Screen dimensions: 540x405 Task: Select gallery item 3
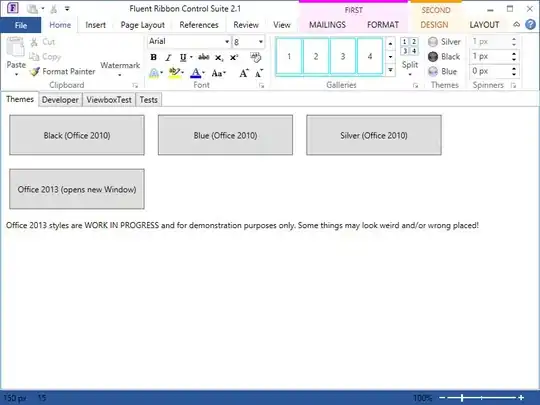(343, 56)
